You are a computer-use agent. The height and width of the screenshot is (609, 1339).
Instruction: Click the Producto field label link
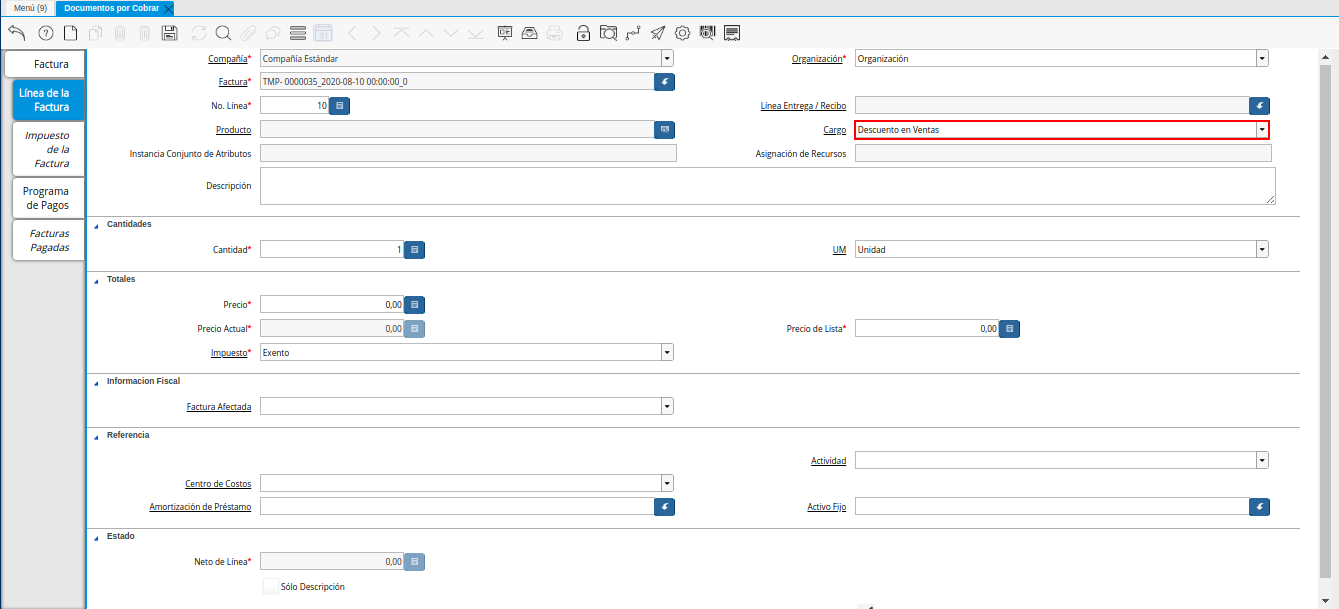233,130
